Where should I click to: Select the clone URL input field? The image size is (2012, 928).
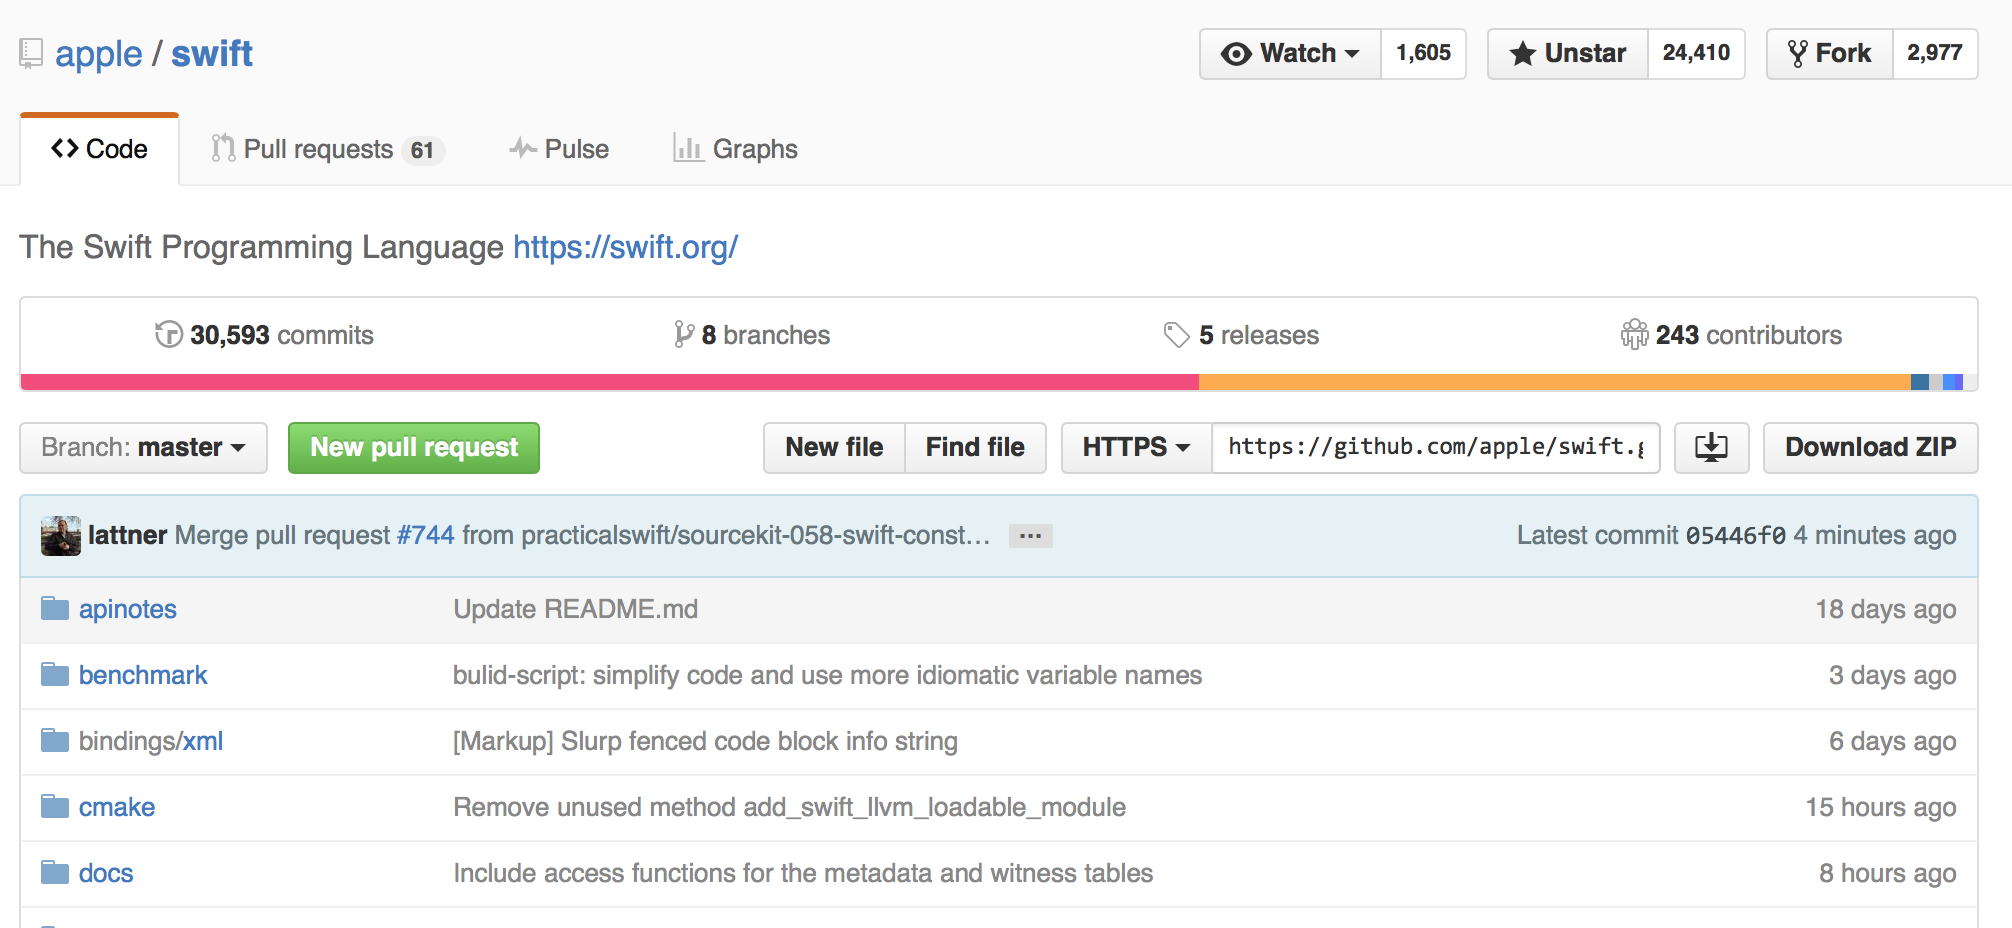tap(1436, 447)
